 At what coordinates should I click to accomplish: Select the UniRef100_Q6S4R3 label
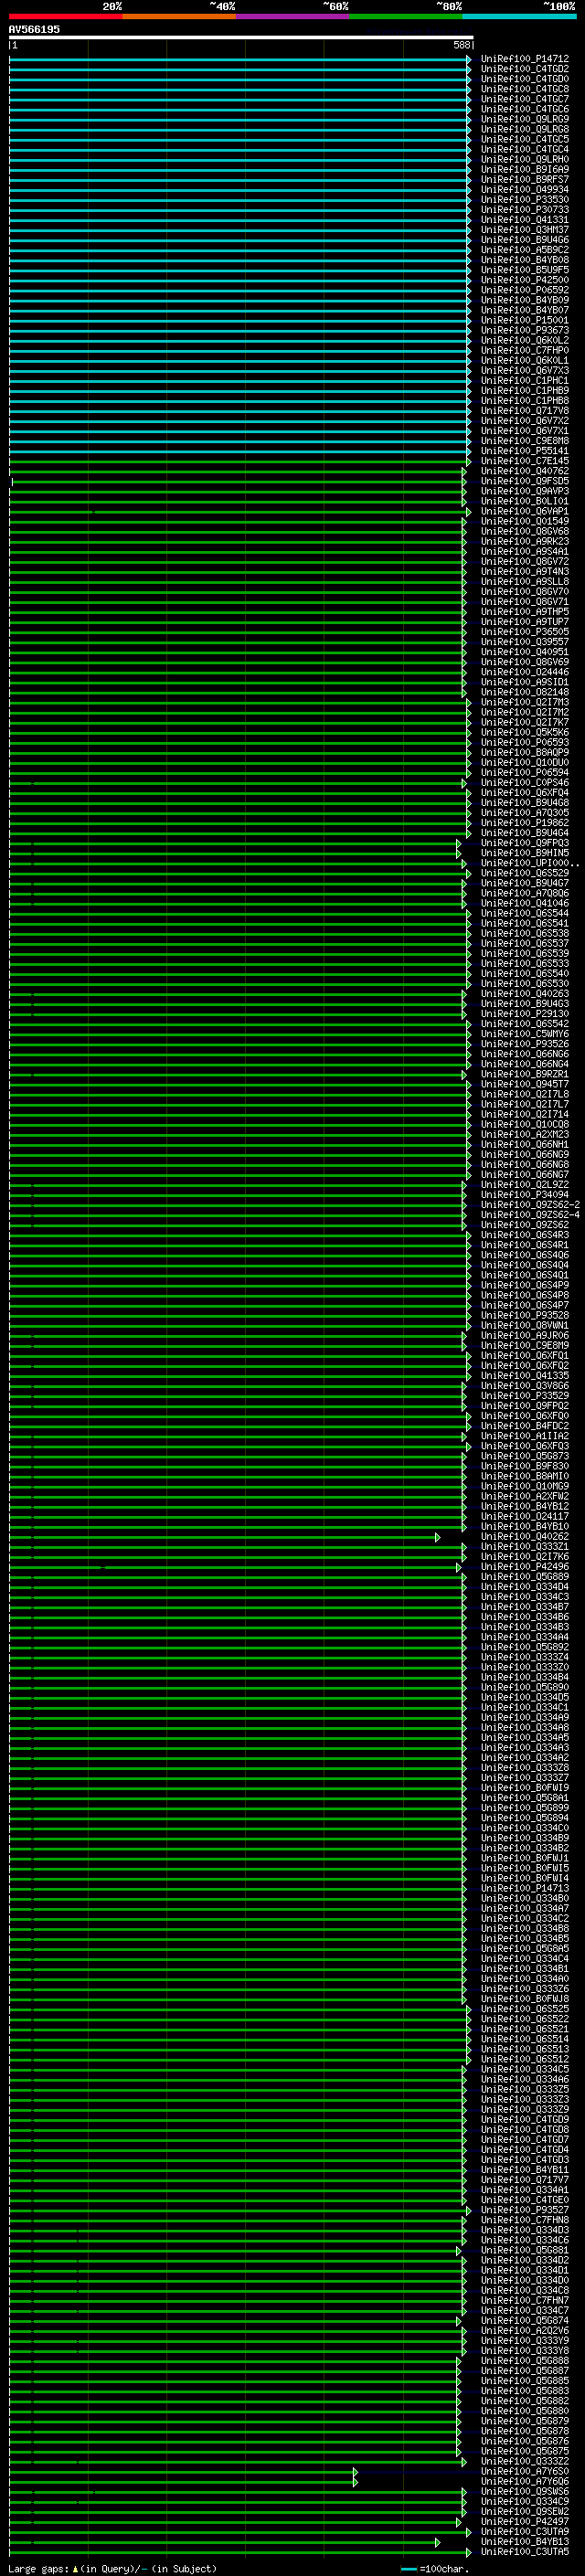[525, 1235]
